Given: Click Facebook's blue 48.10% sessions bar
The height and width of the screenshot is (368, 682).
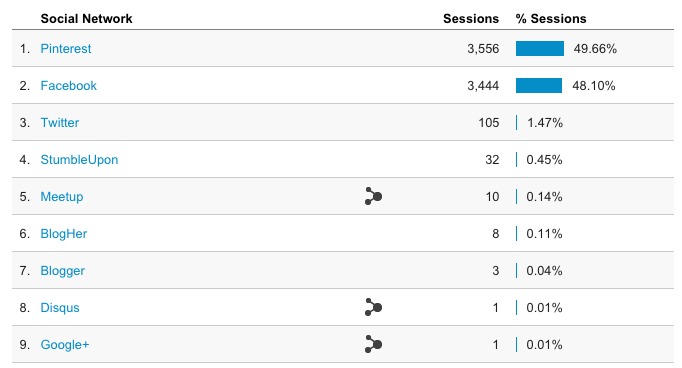Looking at the screenshot, I should [x=539, y=85].
